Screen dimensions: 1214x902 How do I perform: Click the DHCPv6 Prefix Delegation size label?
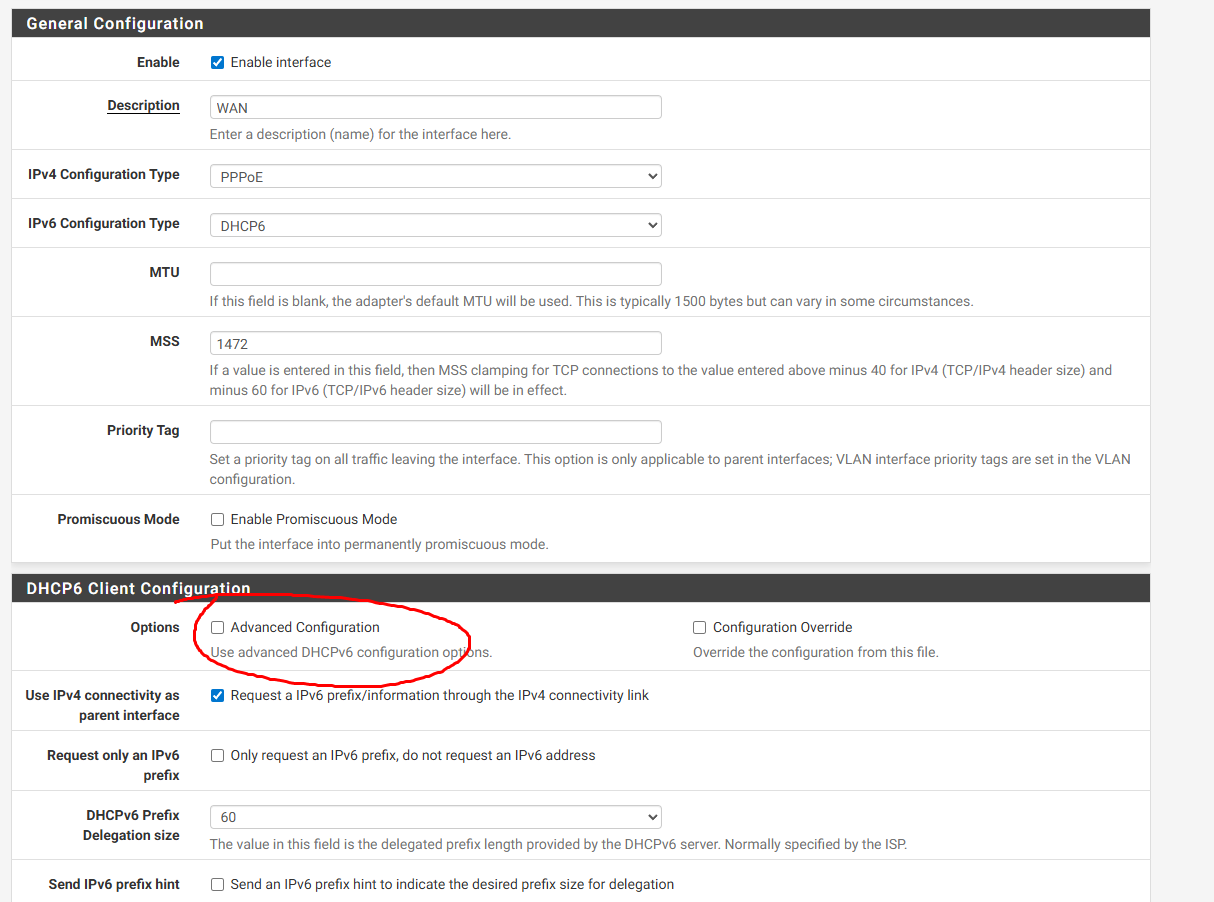tap(131, 825)
